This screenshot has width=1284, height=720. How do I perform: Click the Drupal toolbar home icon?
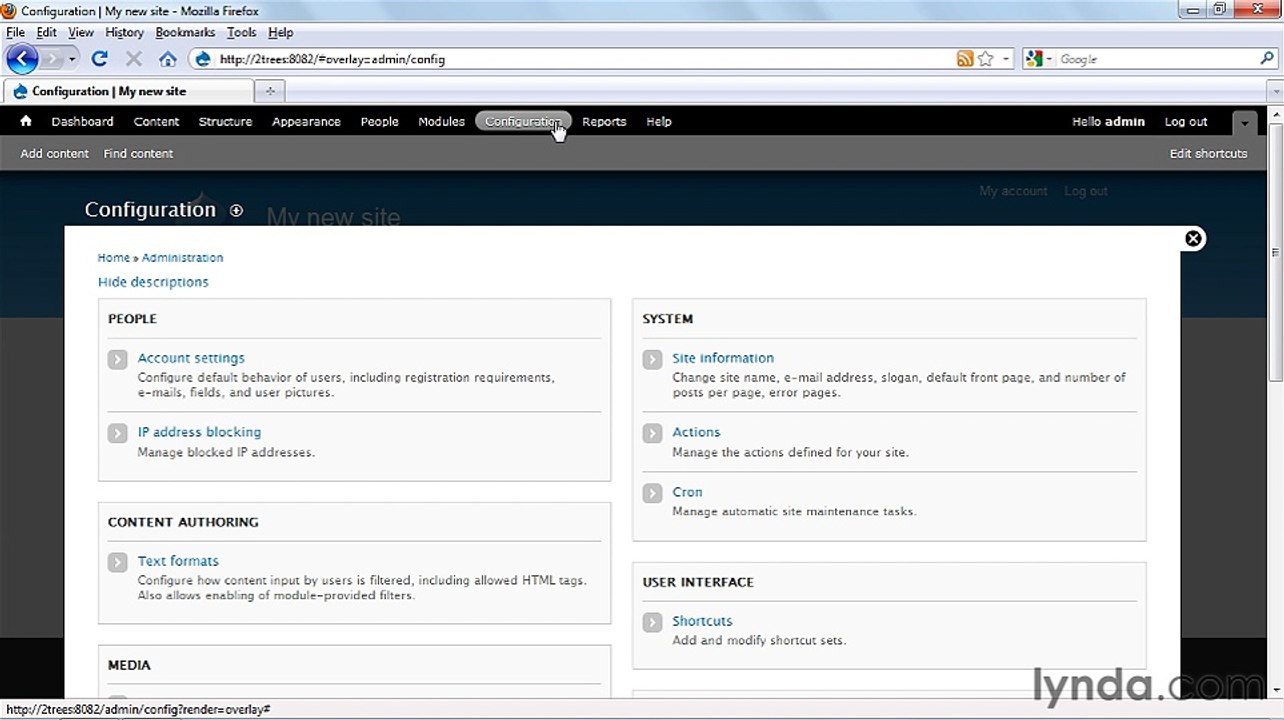[26, 121]
